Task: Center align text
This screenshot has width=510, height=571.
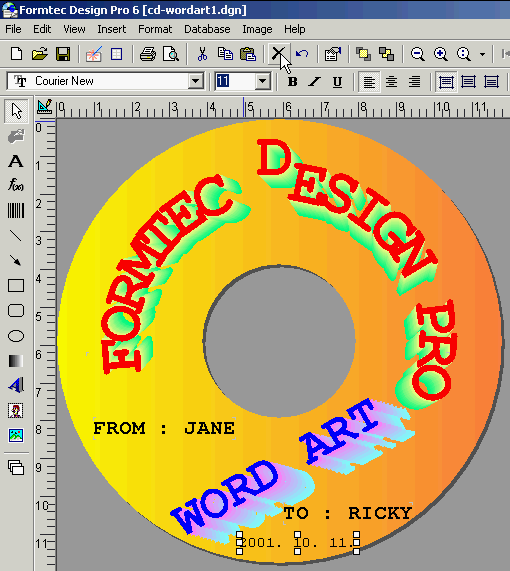Action: pos(392,82)
